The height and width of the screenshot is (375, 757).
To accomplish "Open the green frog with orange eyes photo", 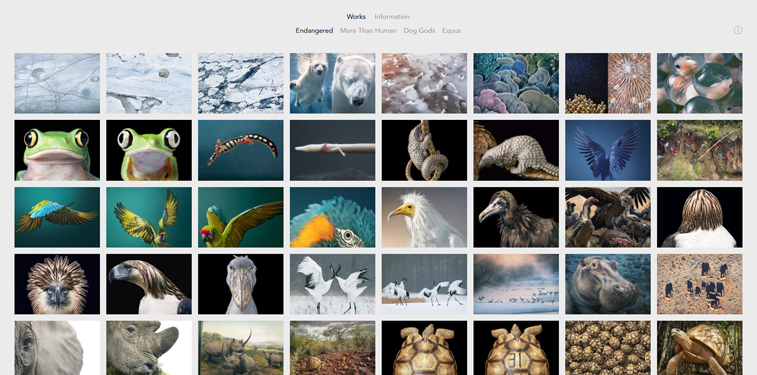I will [x=57, y=150].
